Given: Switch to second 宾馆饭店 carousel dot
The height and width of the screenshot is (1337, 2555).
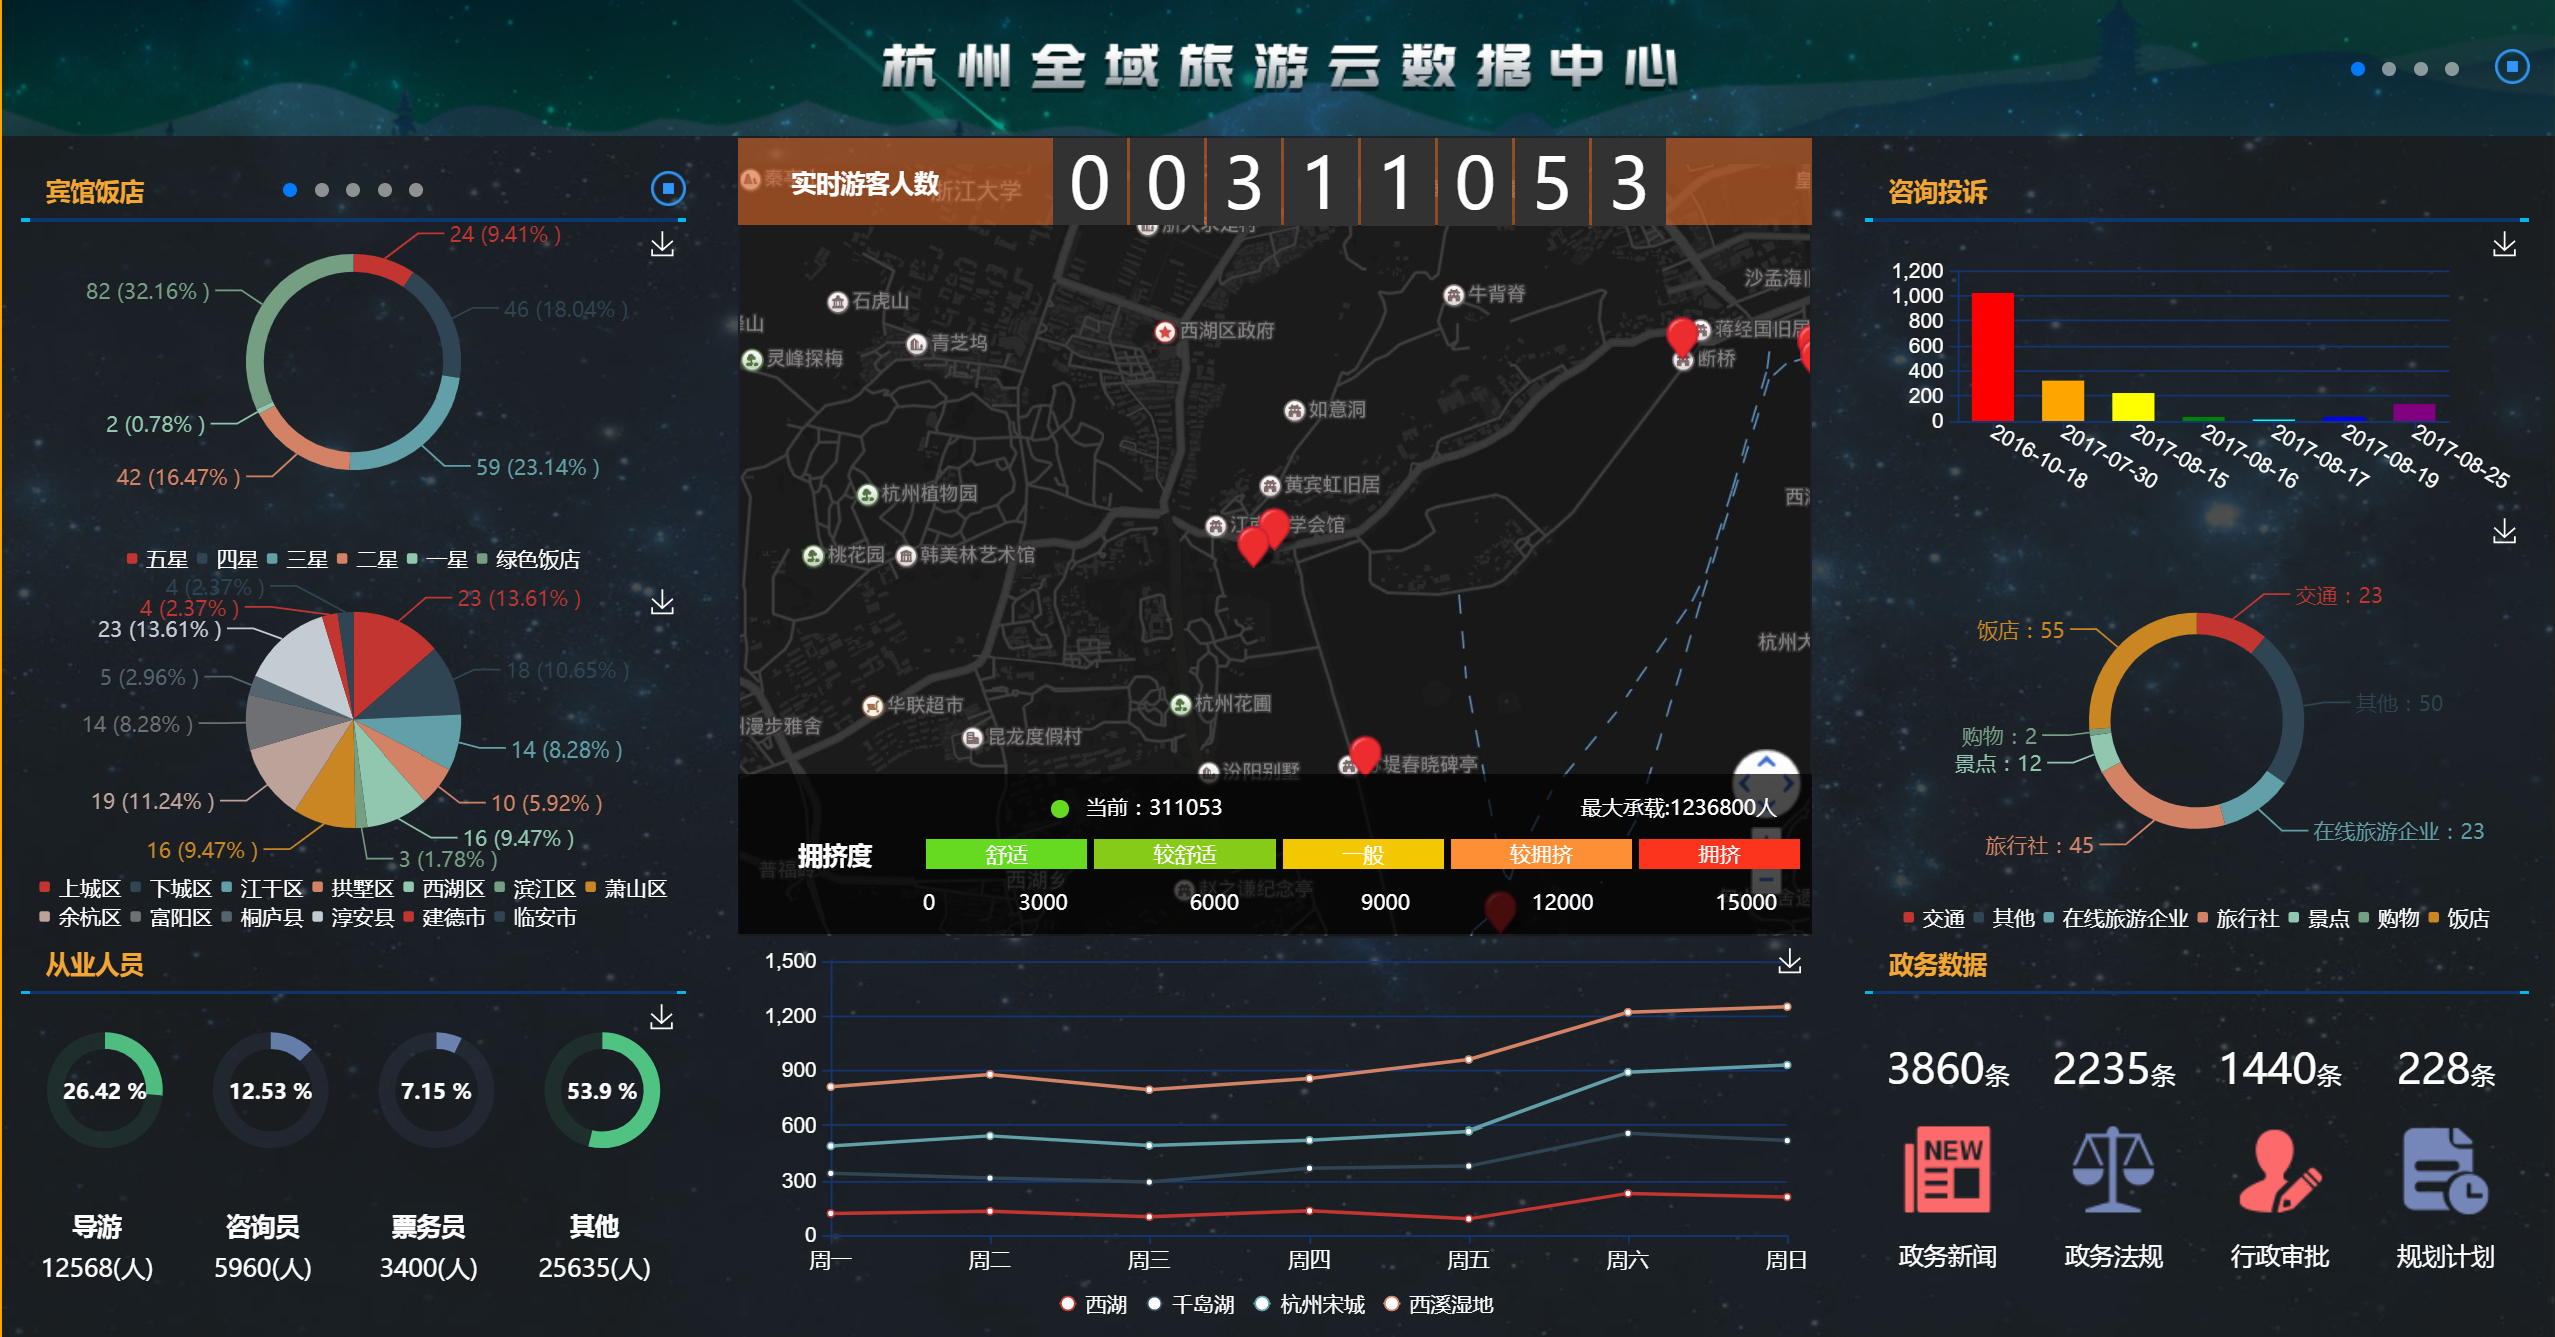Looking at the screenshot, I should (321, 190).
